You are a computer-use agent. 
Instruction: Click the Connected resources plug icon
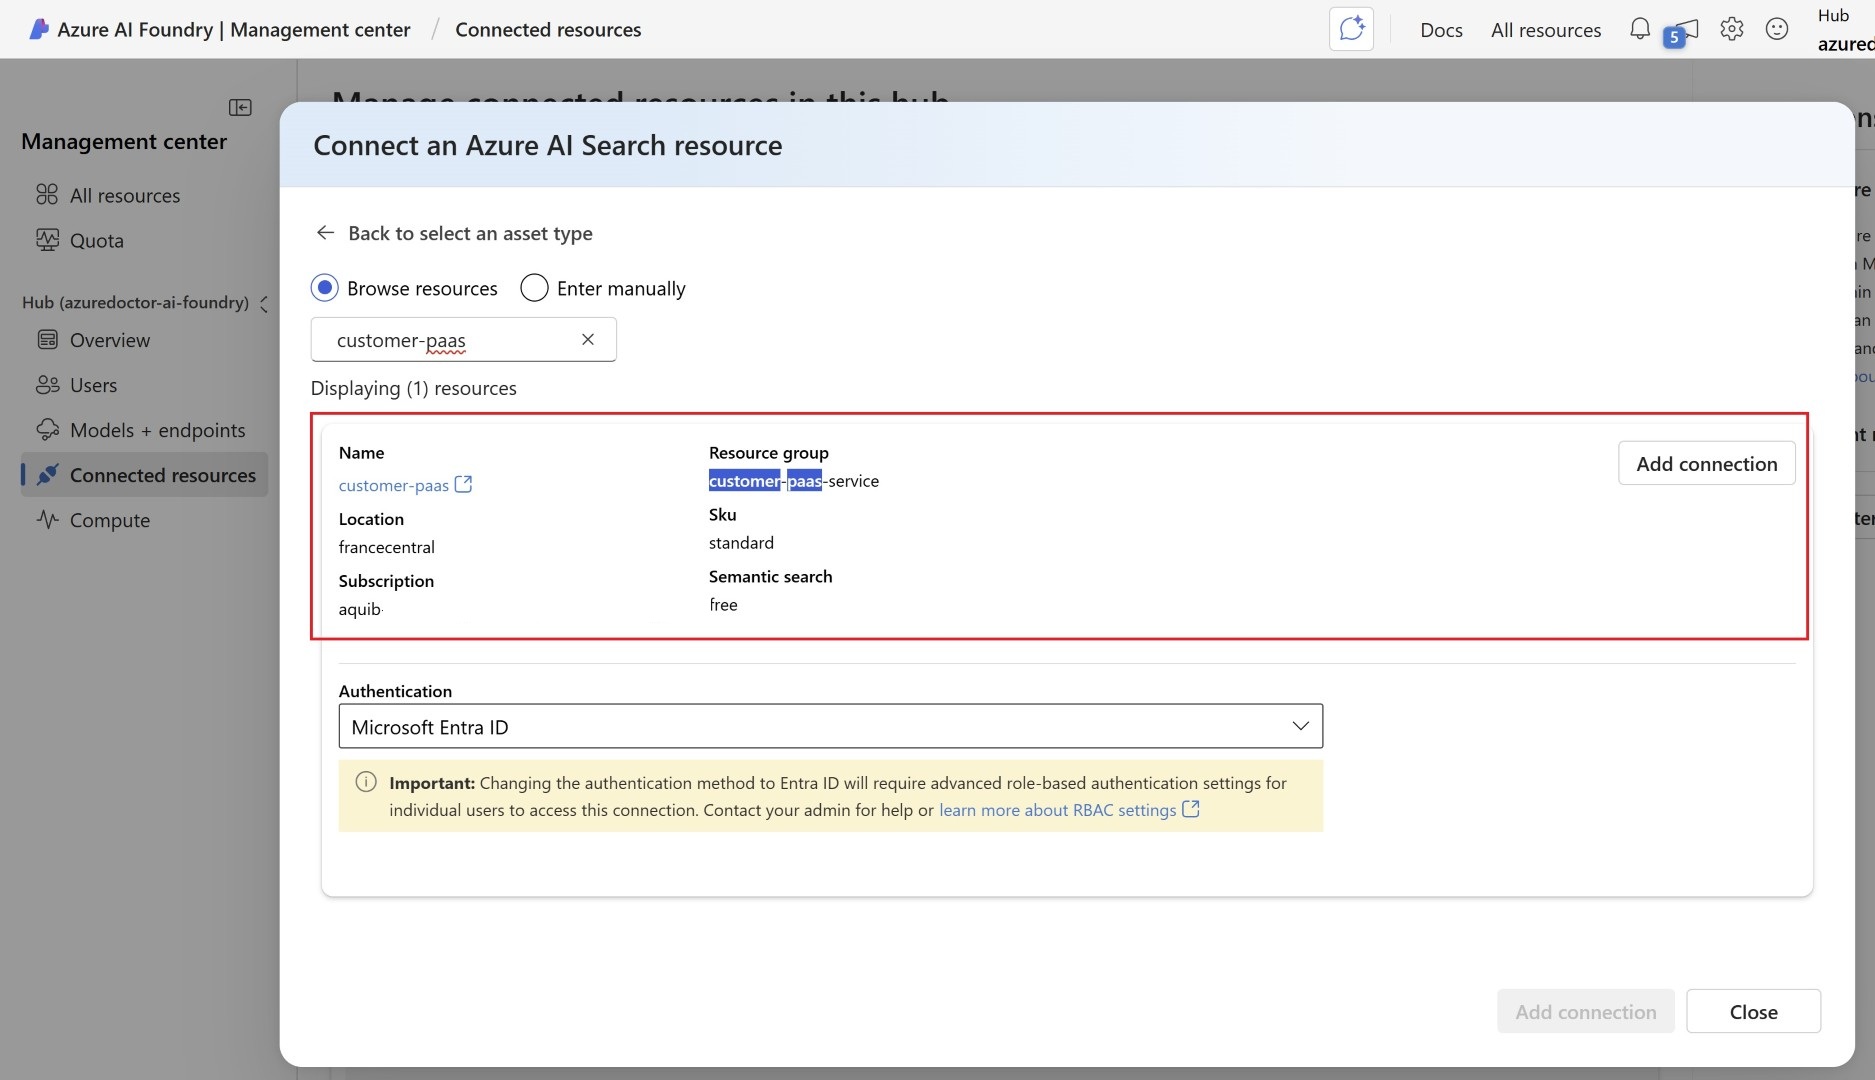tap(47, 474)
